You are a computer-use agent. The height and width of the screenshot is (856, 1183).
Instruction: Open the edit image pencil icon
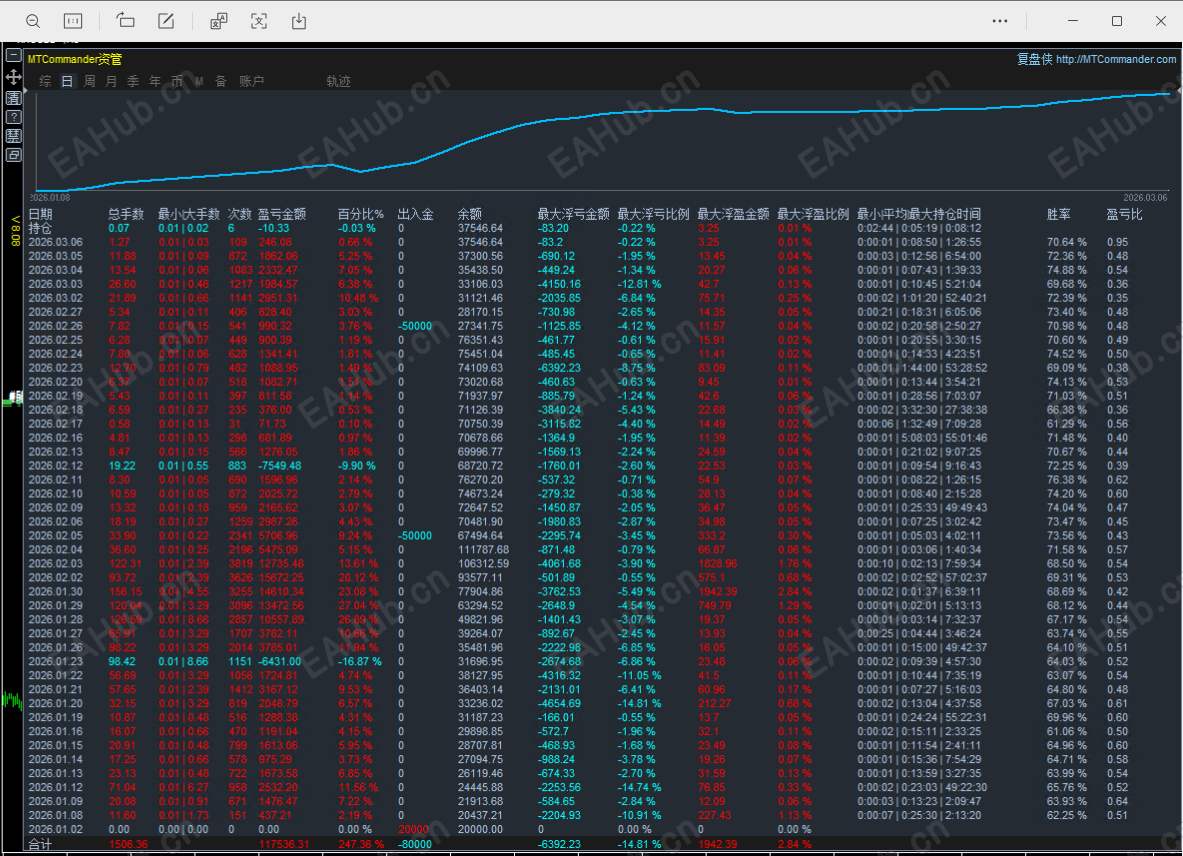click(x=166, y=21)
